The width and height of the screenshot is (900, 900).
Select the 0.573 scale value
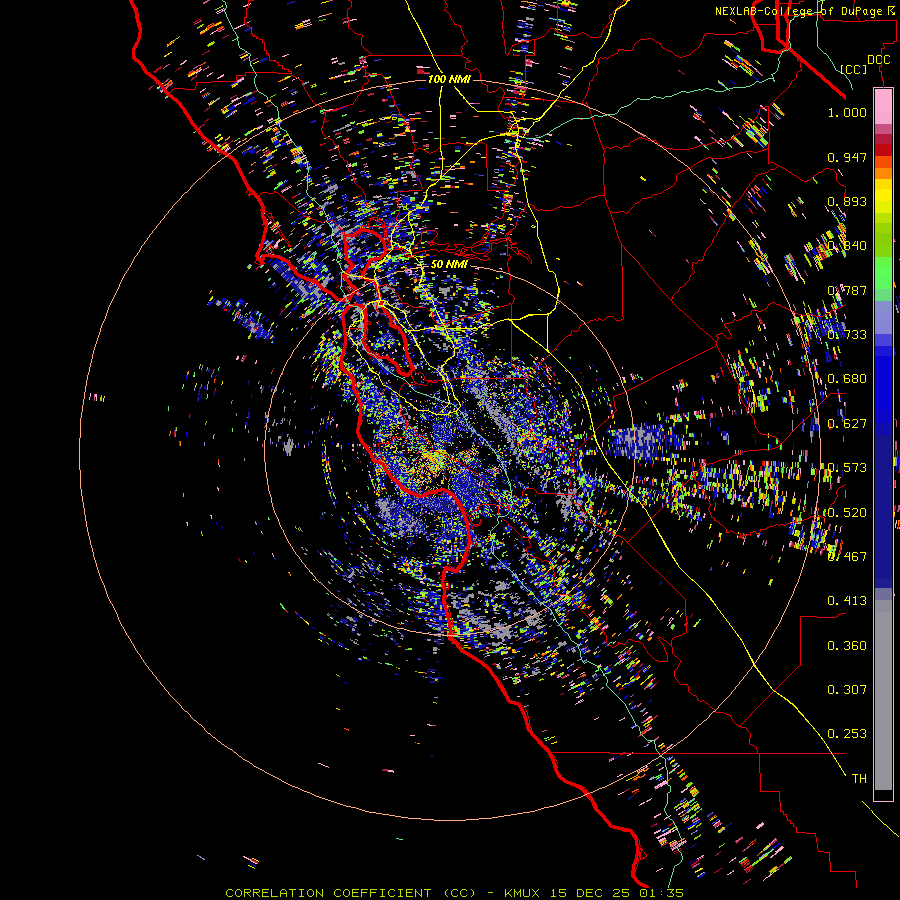coord(847,468)
